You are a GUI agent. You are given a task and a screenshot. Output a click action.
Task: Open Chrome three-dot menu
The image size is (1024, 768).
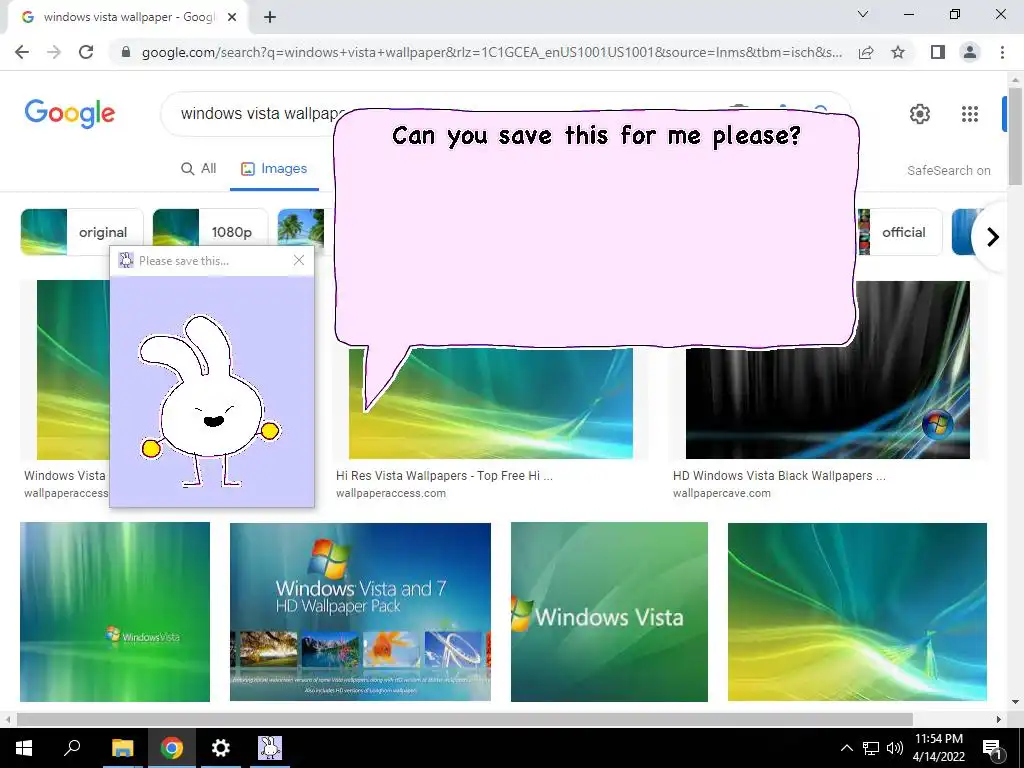click(1002, 52)
